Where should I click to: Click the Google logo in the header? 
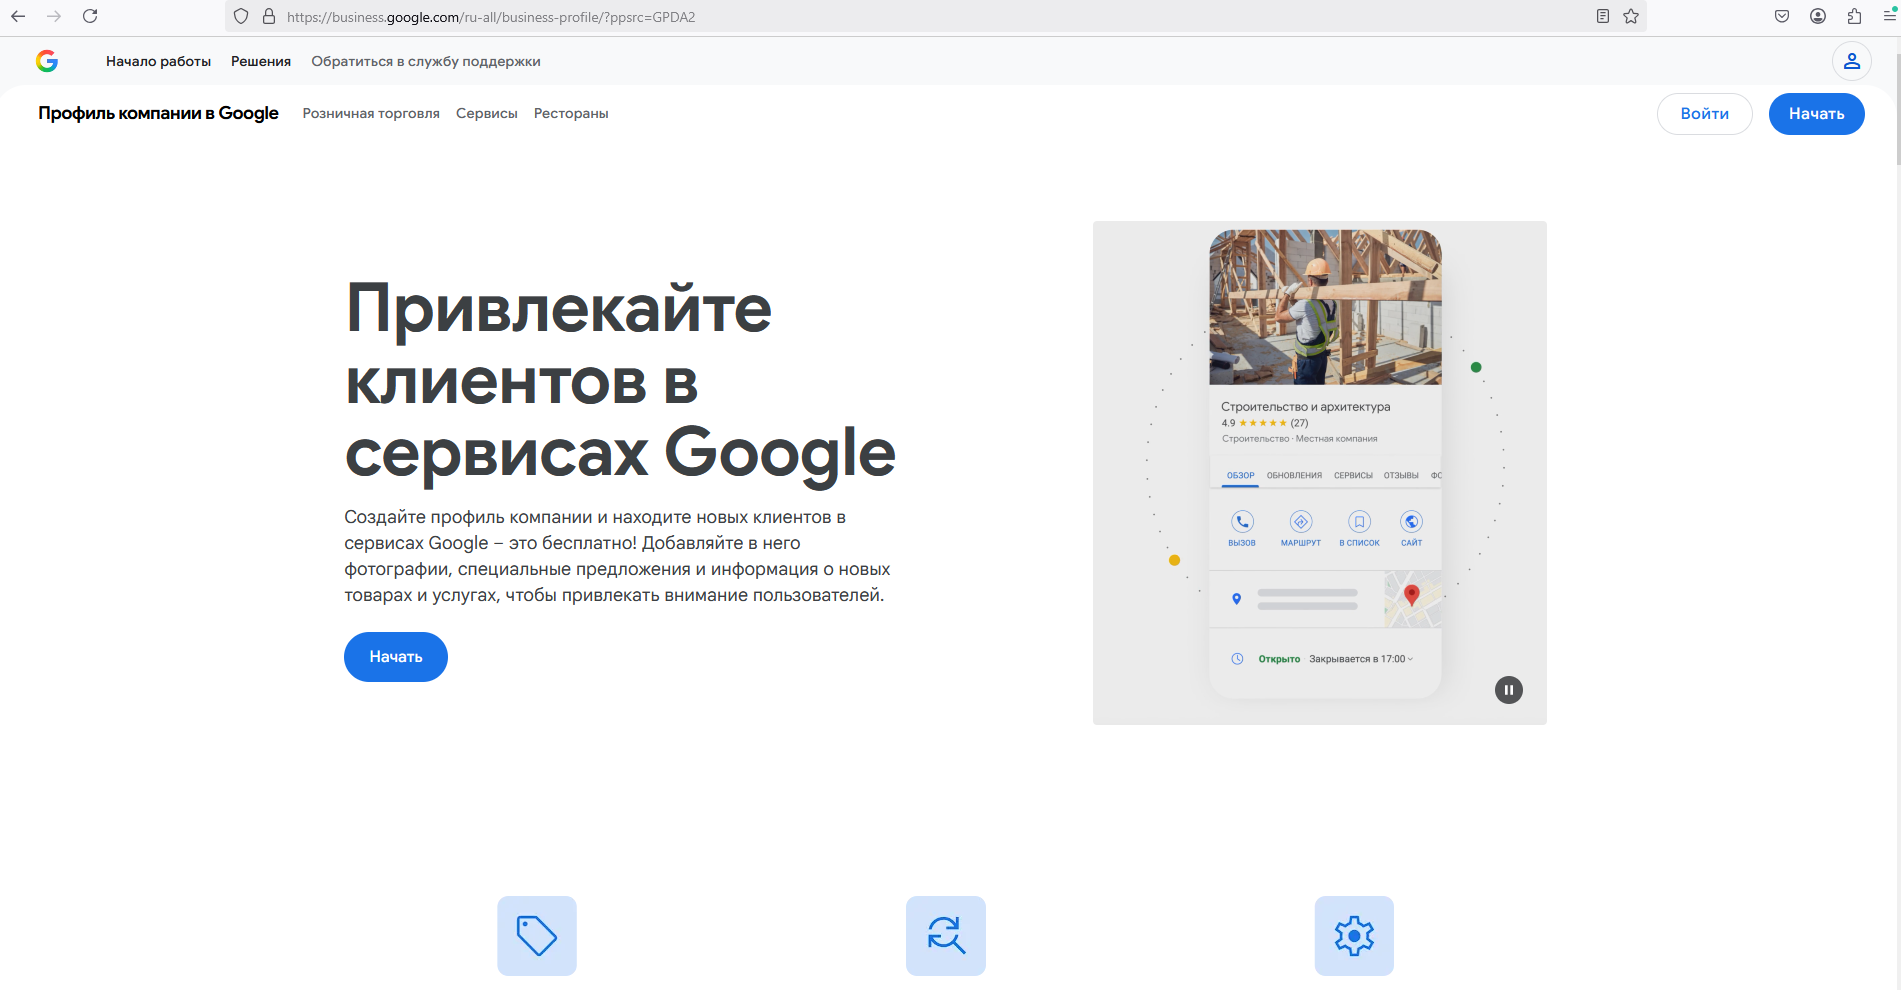click(x=47, y=61)
